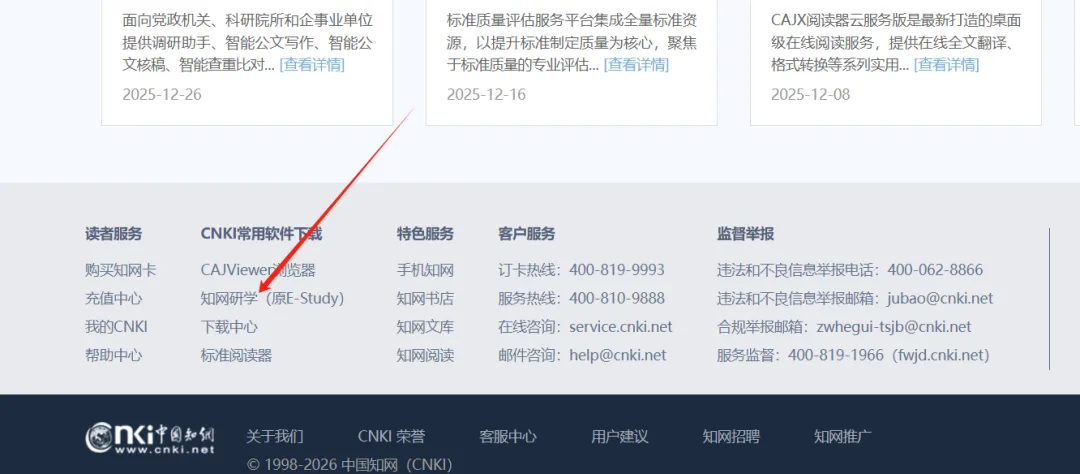
Task: Download CAJViewer浏览器
Action: [x=258, y=270]
